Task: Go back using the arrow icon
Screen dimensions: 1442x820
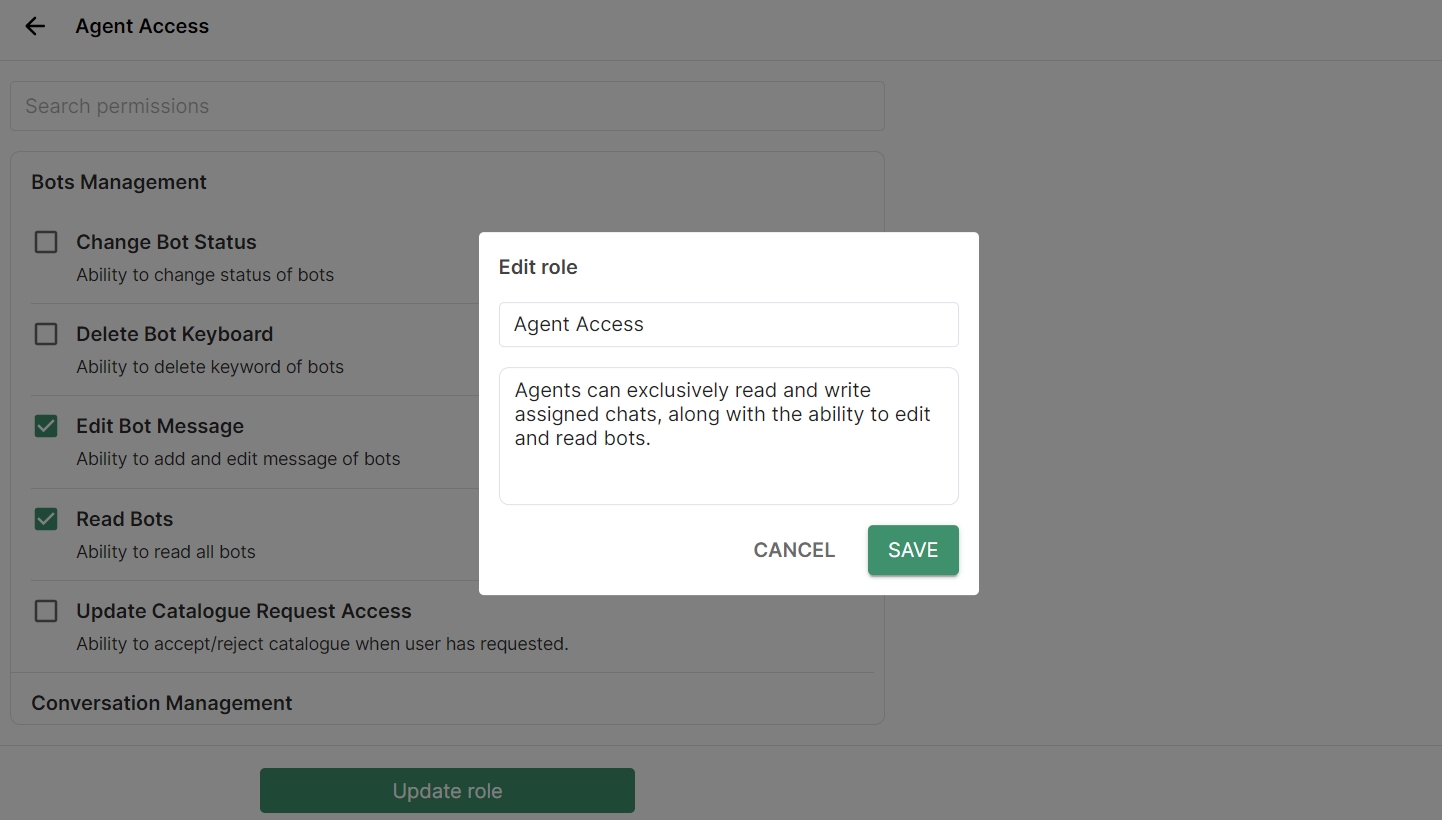Action: tap(35, 26)
